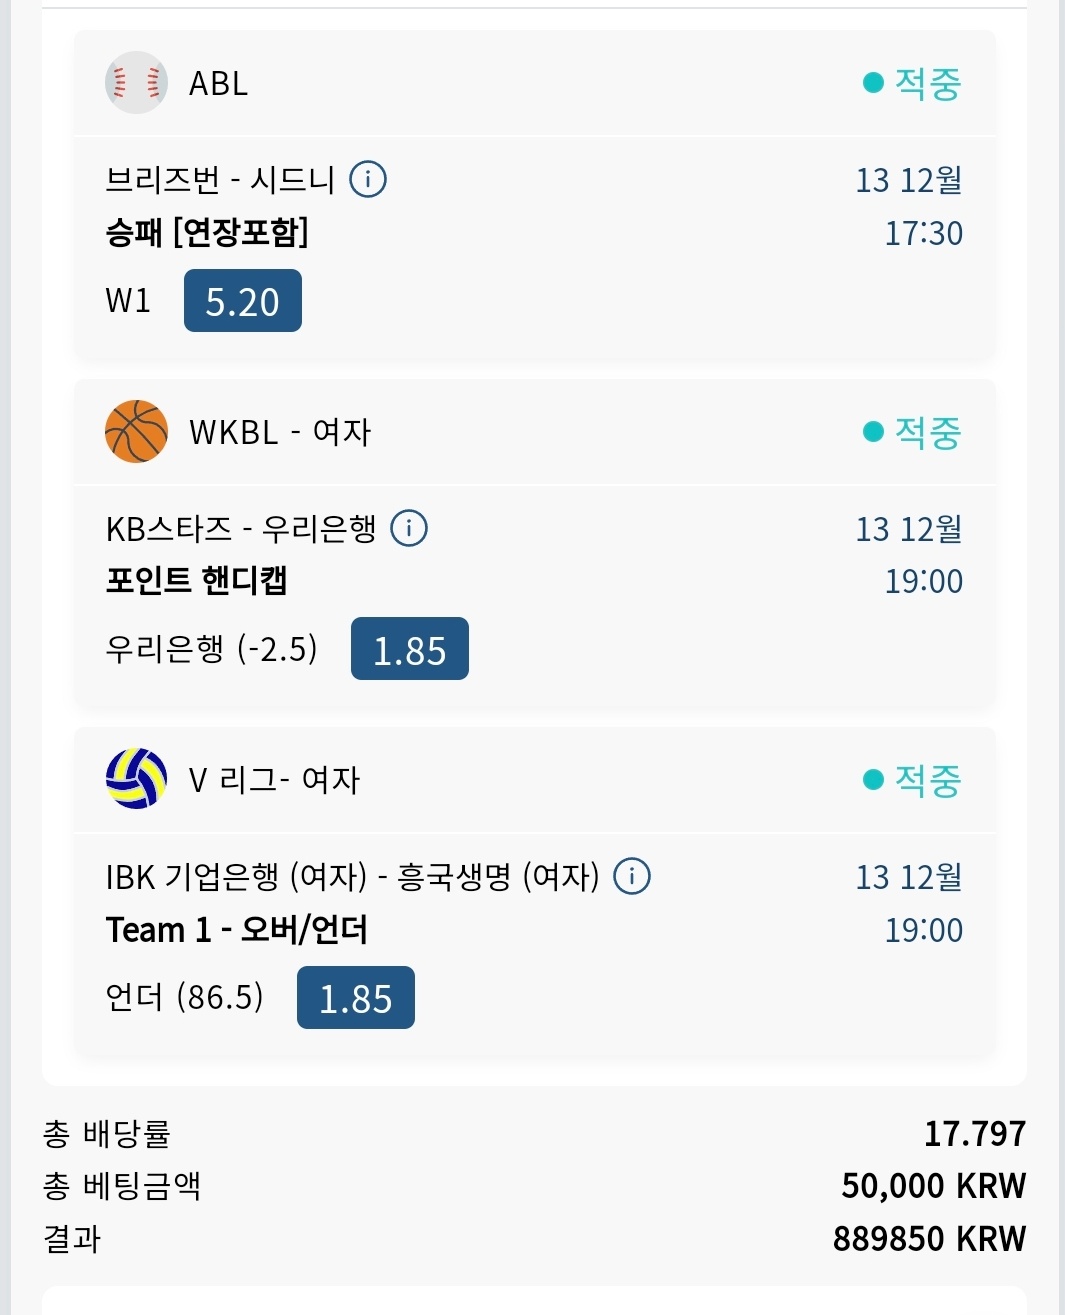Viewport: 1065px width, 1315px height.
Task: Open the KB스타즈 - 우리은행 match link
Action: point(241,528)
